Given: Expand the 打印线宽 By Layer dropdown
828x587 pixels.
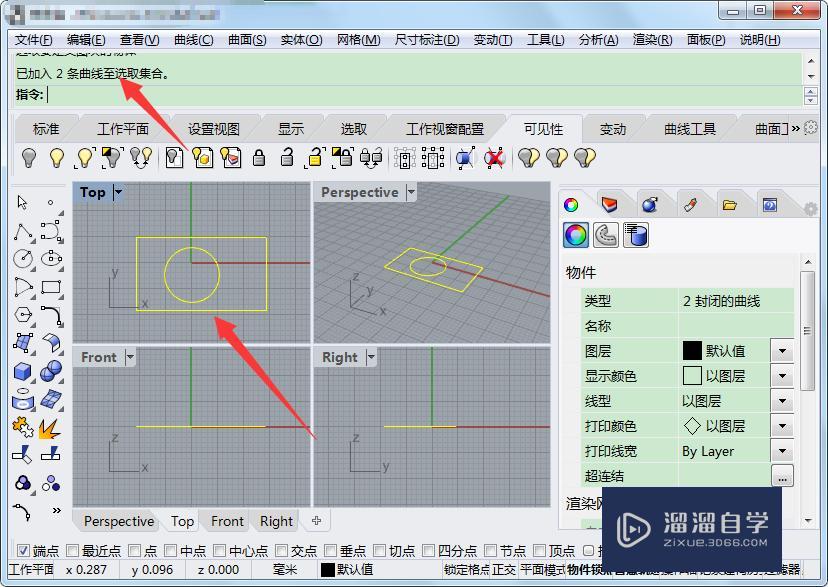Looking at the screenshot, I should click(782, 451).
